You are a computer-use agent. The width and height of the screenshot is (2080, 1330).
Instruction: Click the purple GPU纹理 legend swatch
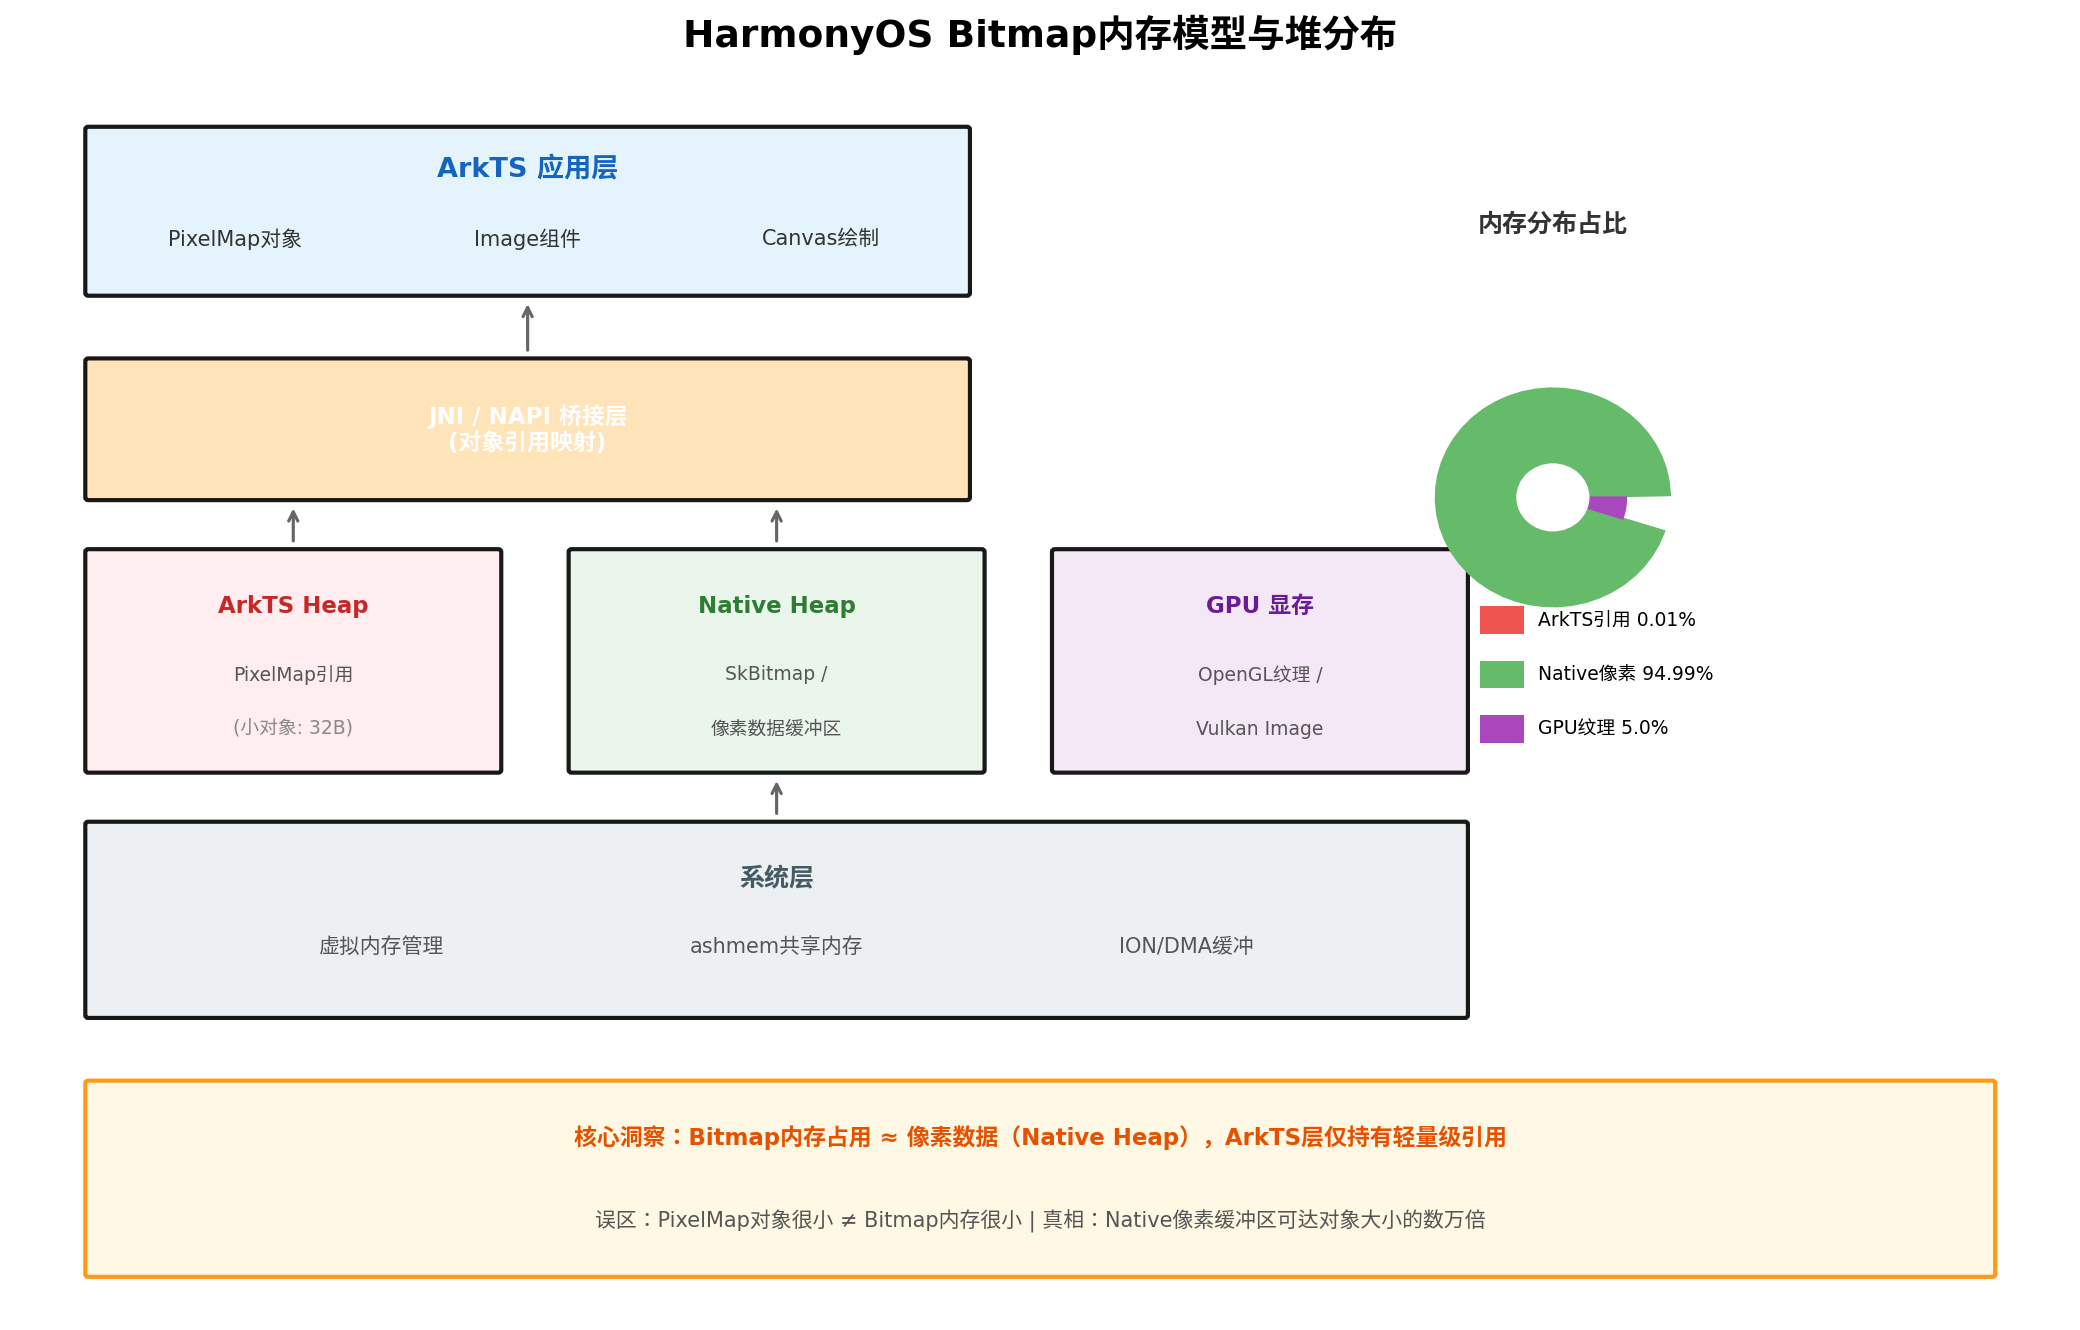[x=1501, y=728]
